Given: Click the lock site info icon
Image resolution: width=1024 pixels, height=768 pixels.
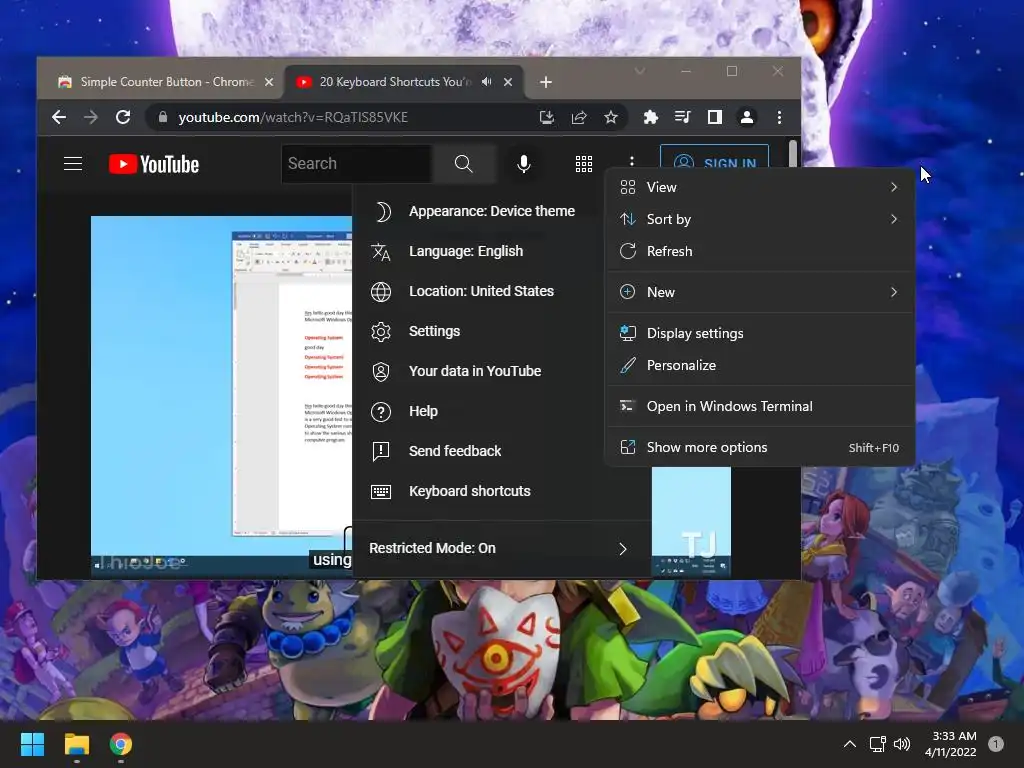Looking at the screenshot, I should 163,117.
